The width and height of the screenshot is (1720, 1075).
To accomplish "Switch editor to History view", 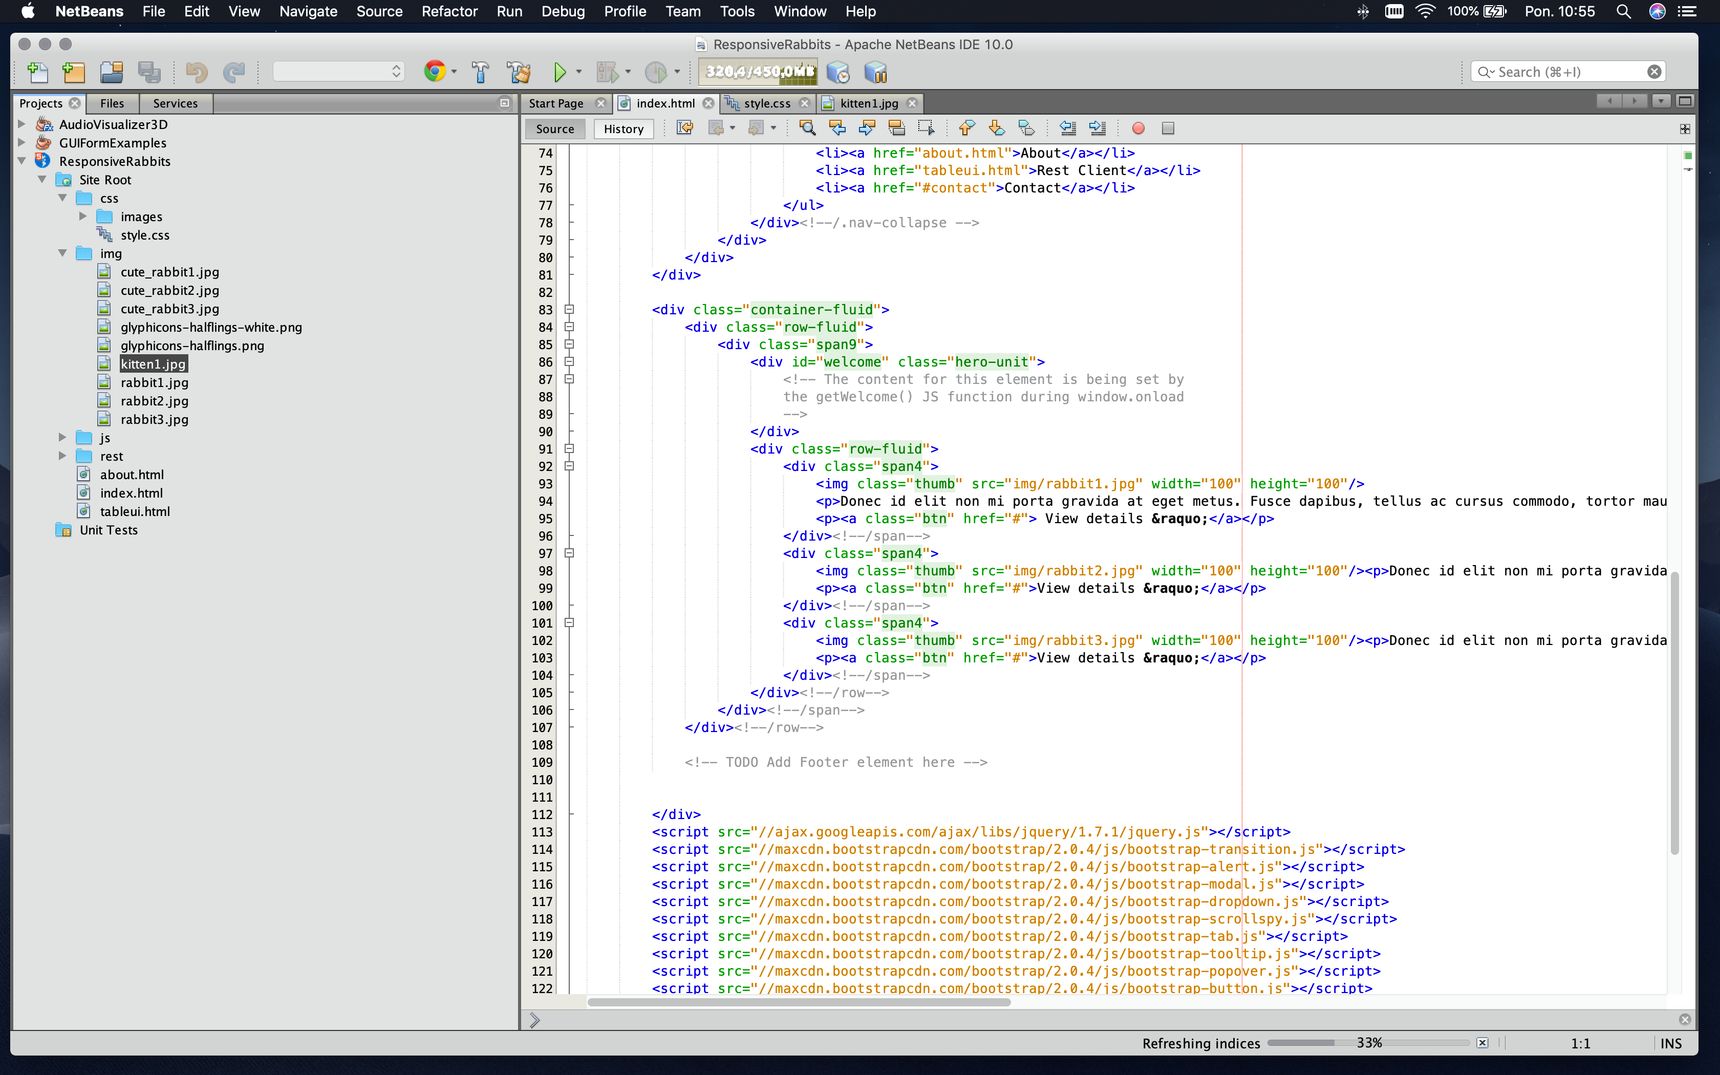I will [624, 129].
